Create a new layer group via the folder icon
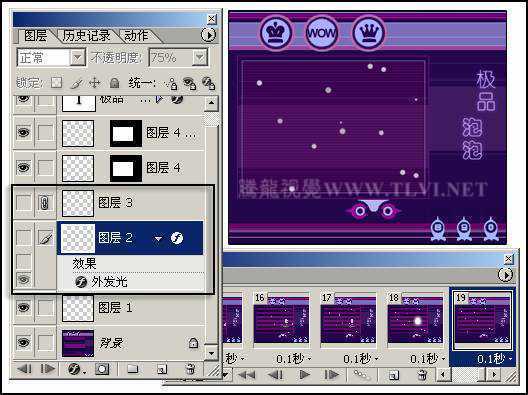 [x=132, y=369]
